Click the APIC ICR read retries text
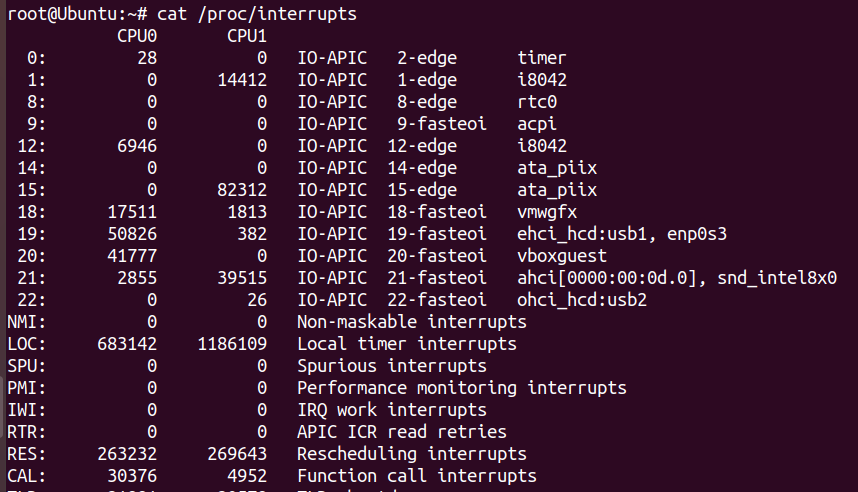This screenshot has width=858, height=492. [x=402, y=432]
